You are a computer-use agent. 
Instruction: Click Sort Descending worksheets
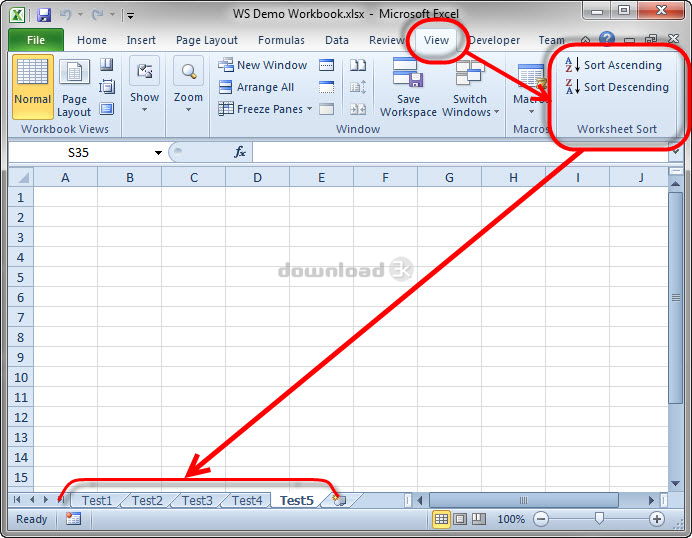pyautogui.click(x=617, y=87)
